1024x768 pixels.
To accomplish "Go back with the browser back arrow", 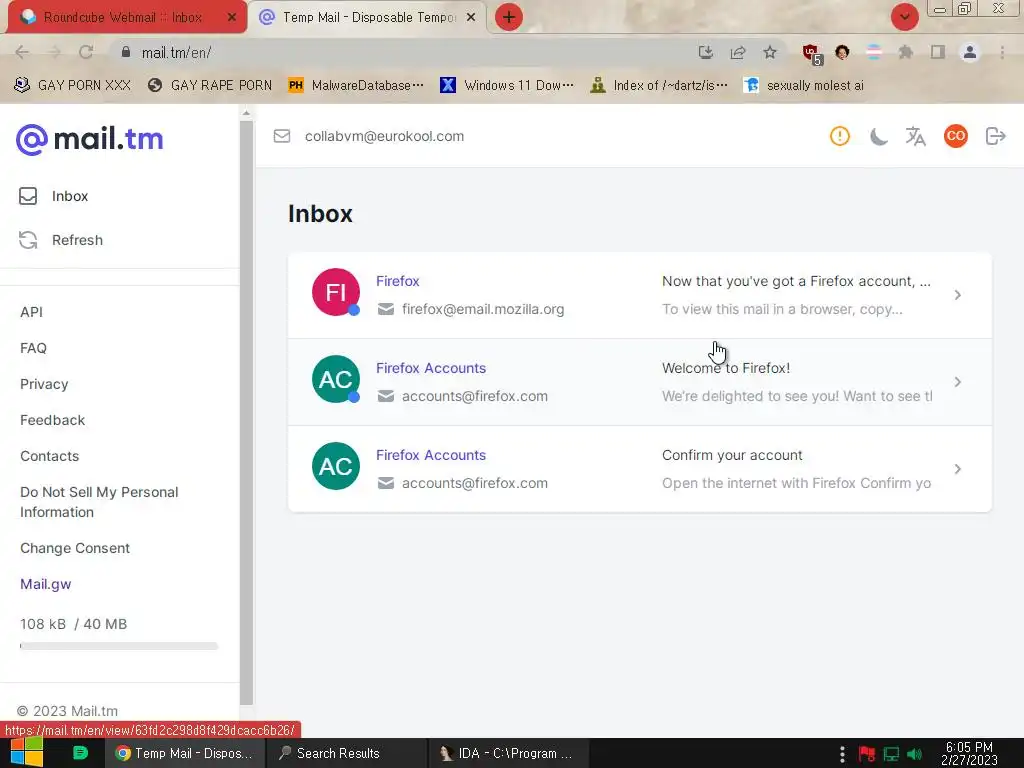I will [22, 52].
